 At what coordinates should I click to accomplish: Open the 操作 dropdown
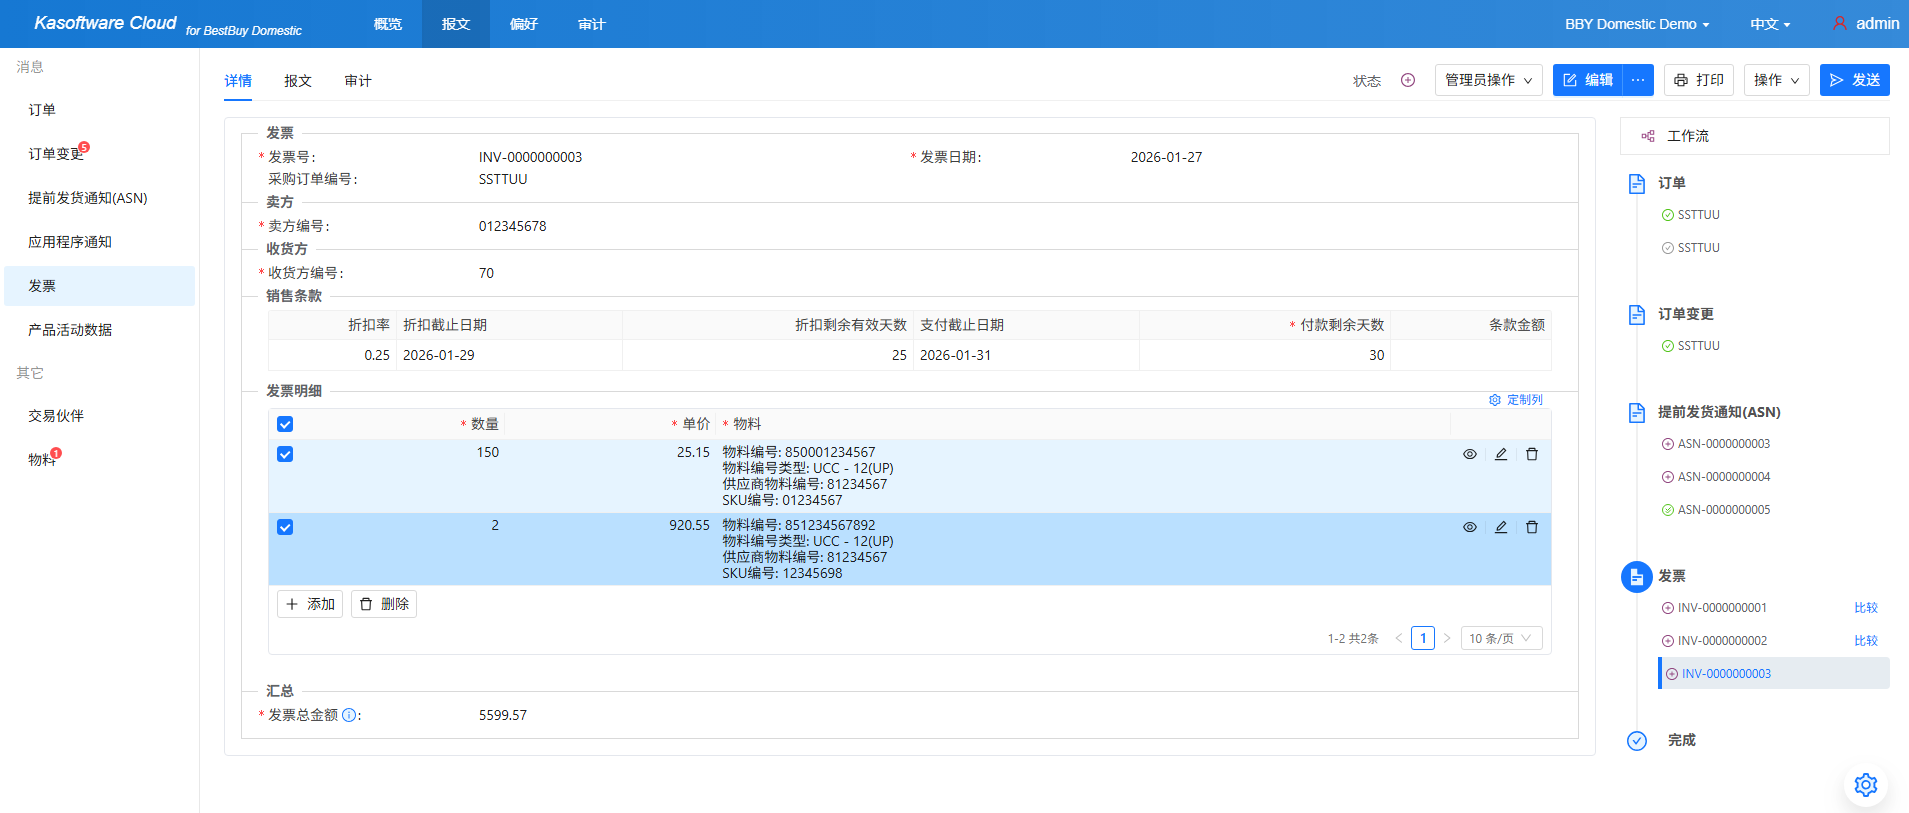[1777, 80]
